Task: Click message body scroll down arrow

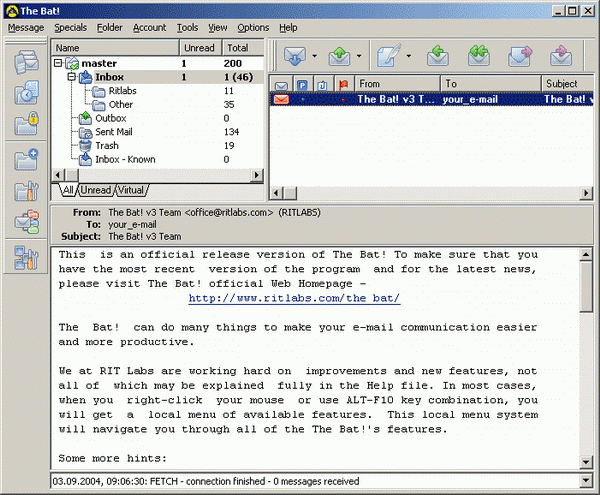Action: coord(586,462)
